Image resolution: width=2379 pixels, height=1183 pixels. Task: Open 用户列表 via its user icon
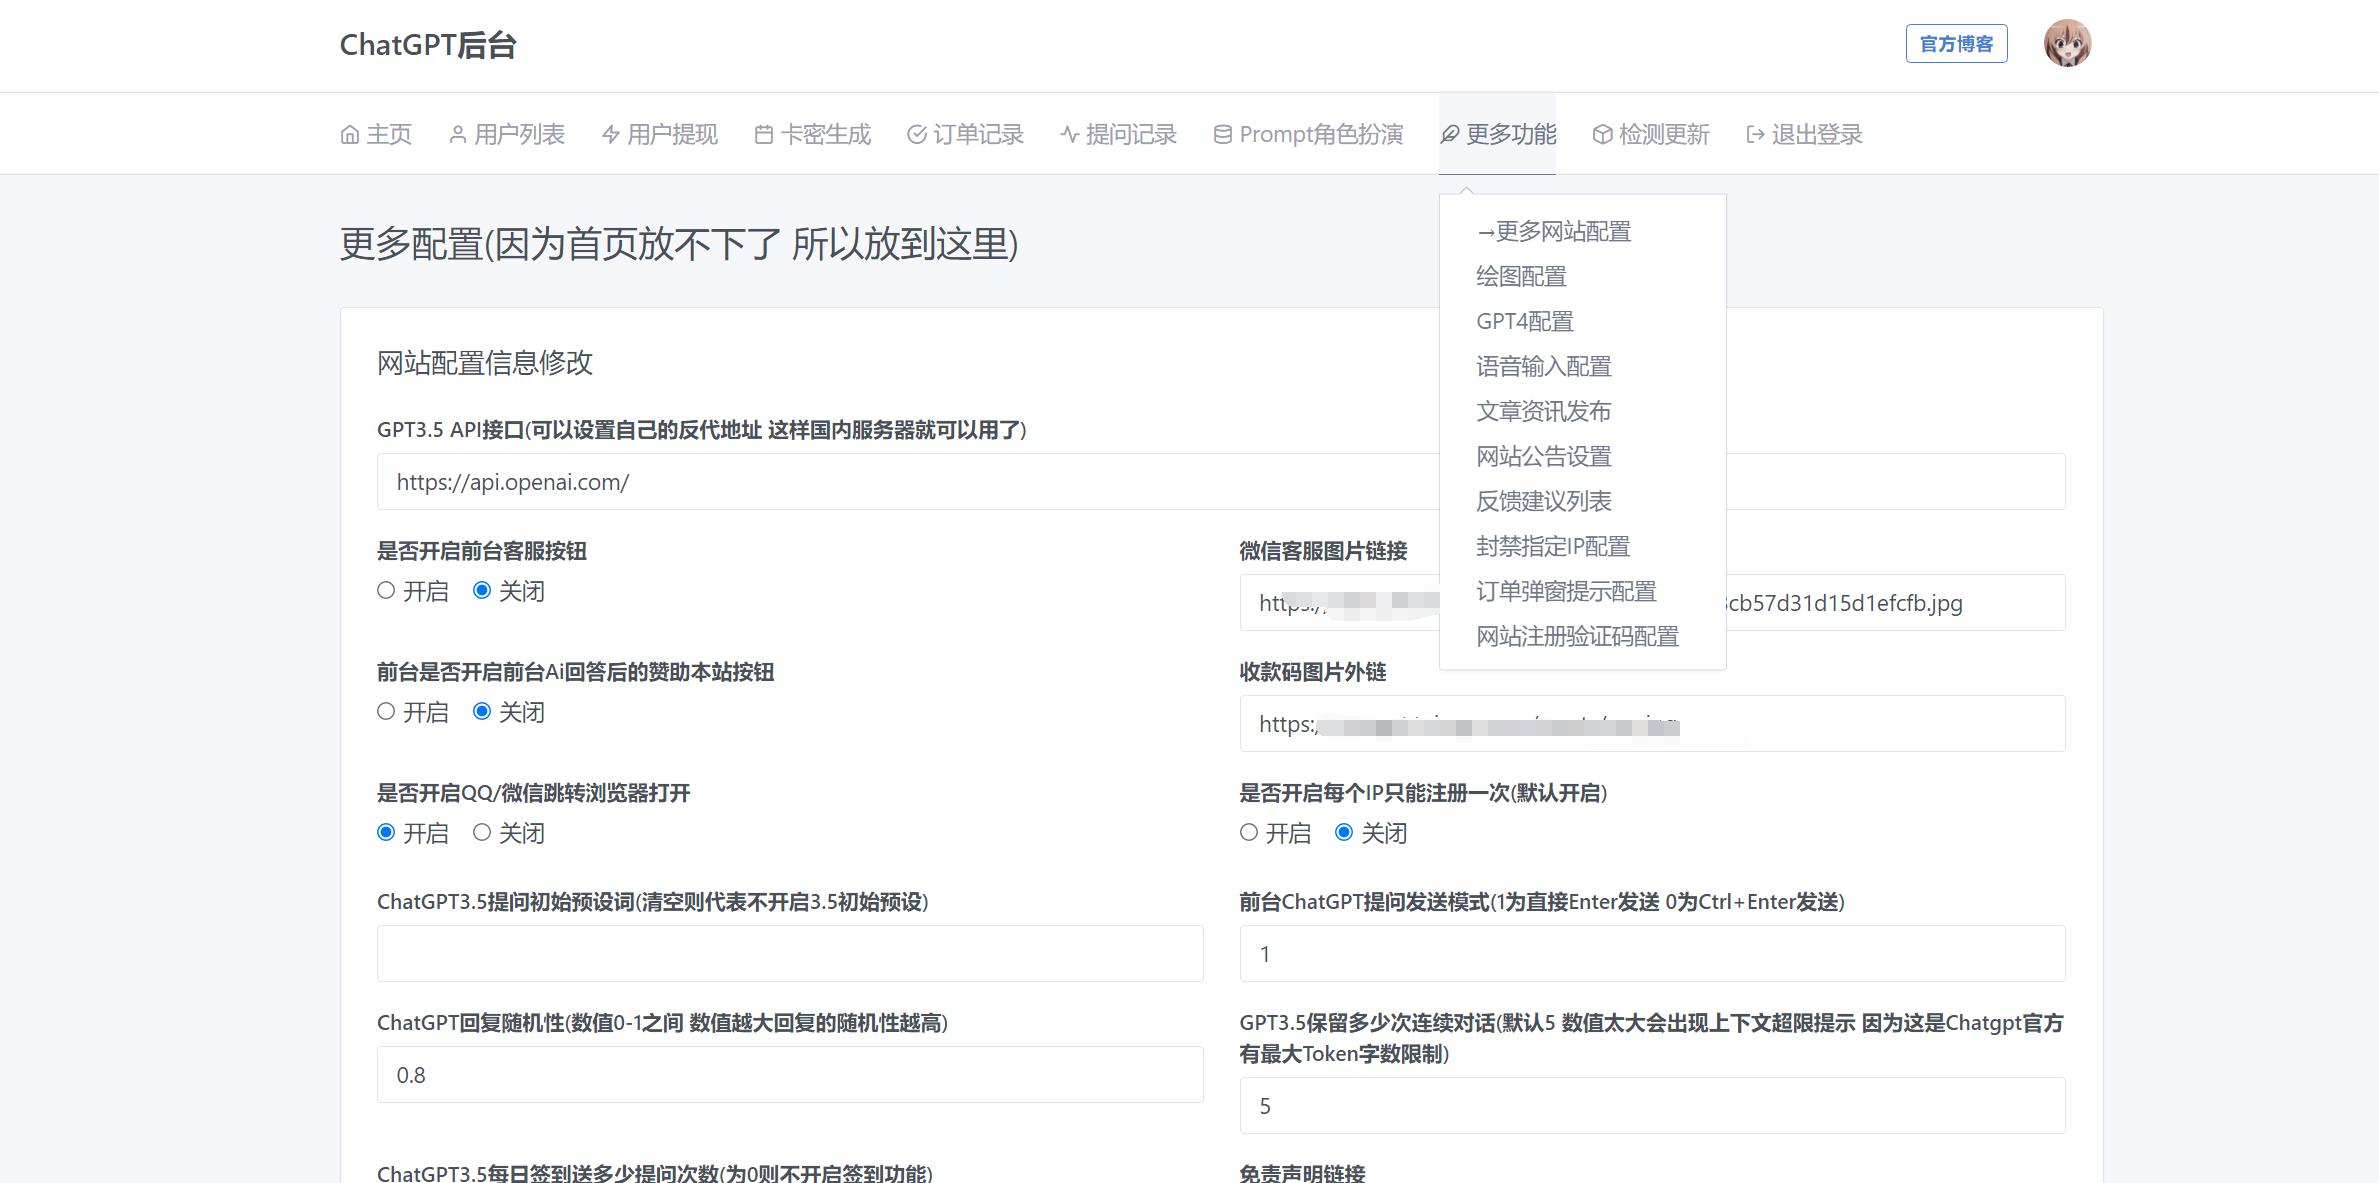tap(459, 133)
